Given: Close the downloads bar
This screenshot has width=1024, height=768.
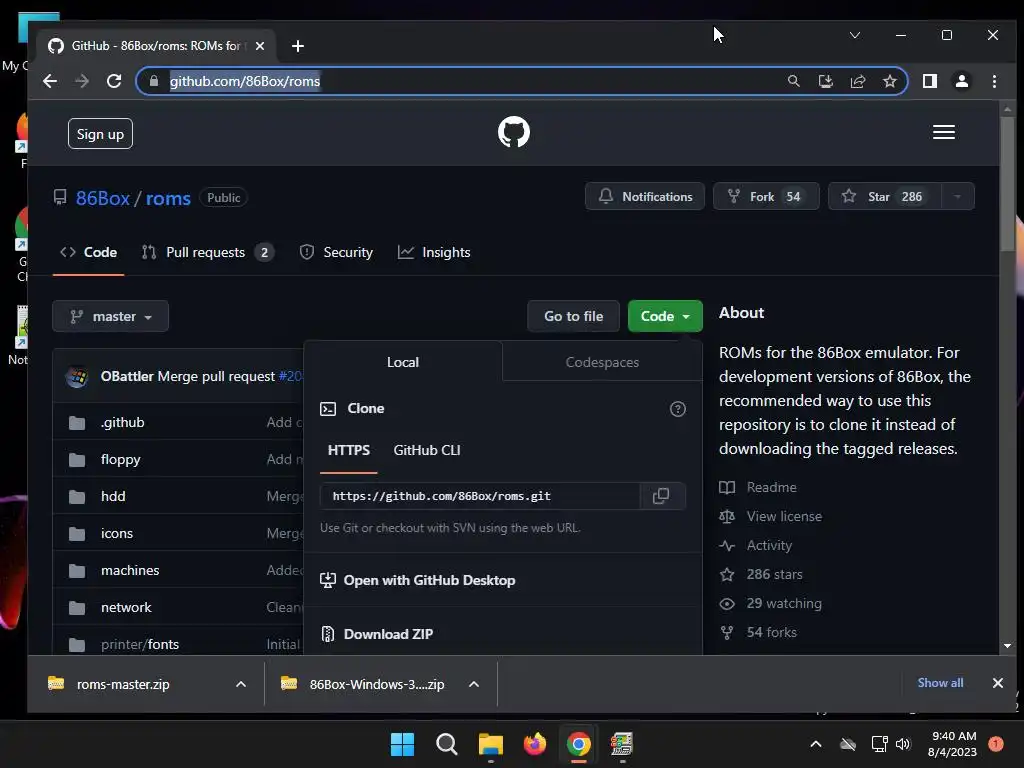Looking at the screenshot, I should click(997, 683).
